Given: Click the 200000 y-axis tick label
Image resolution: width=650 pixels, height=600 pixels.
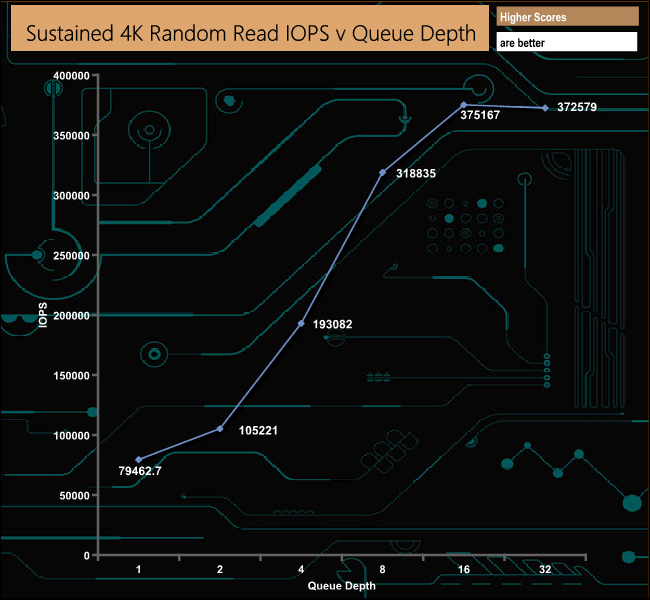Looking at the screenshot, I should click(71, 316).
